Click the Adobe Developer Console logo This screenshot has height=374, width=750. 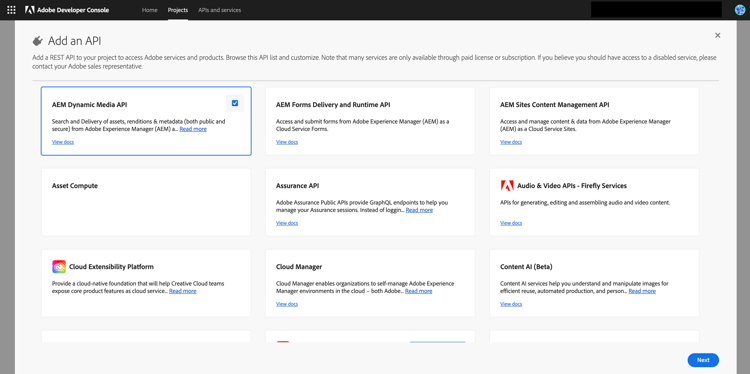pyautogui.click(x=66, y=10)
